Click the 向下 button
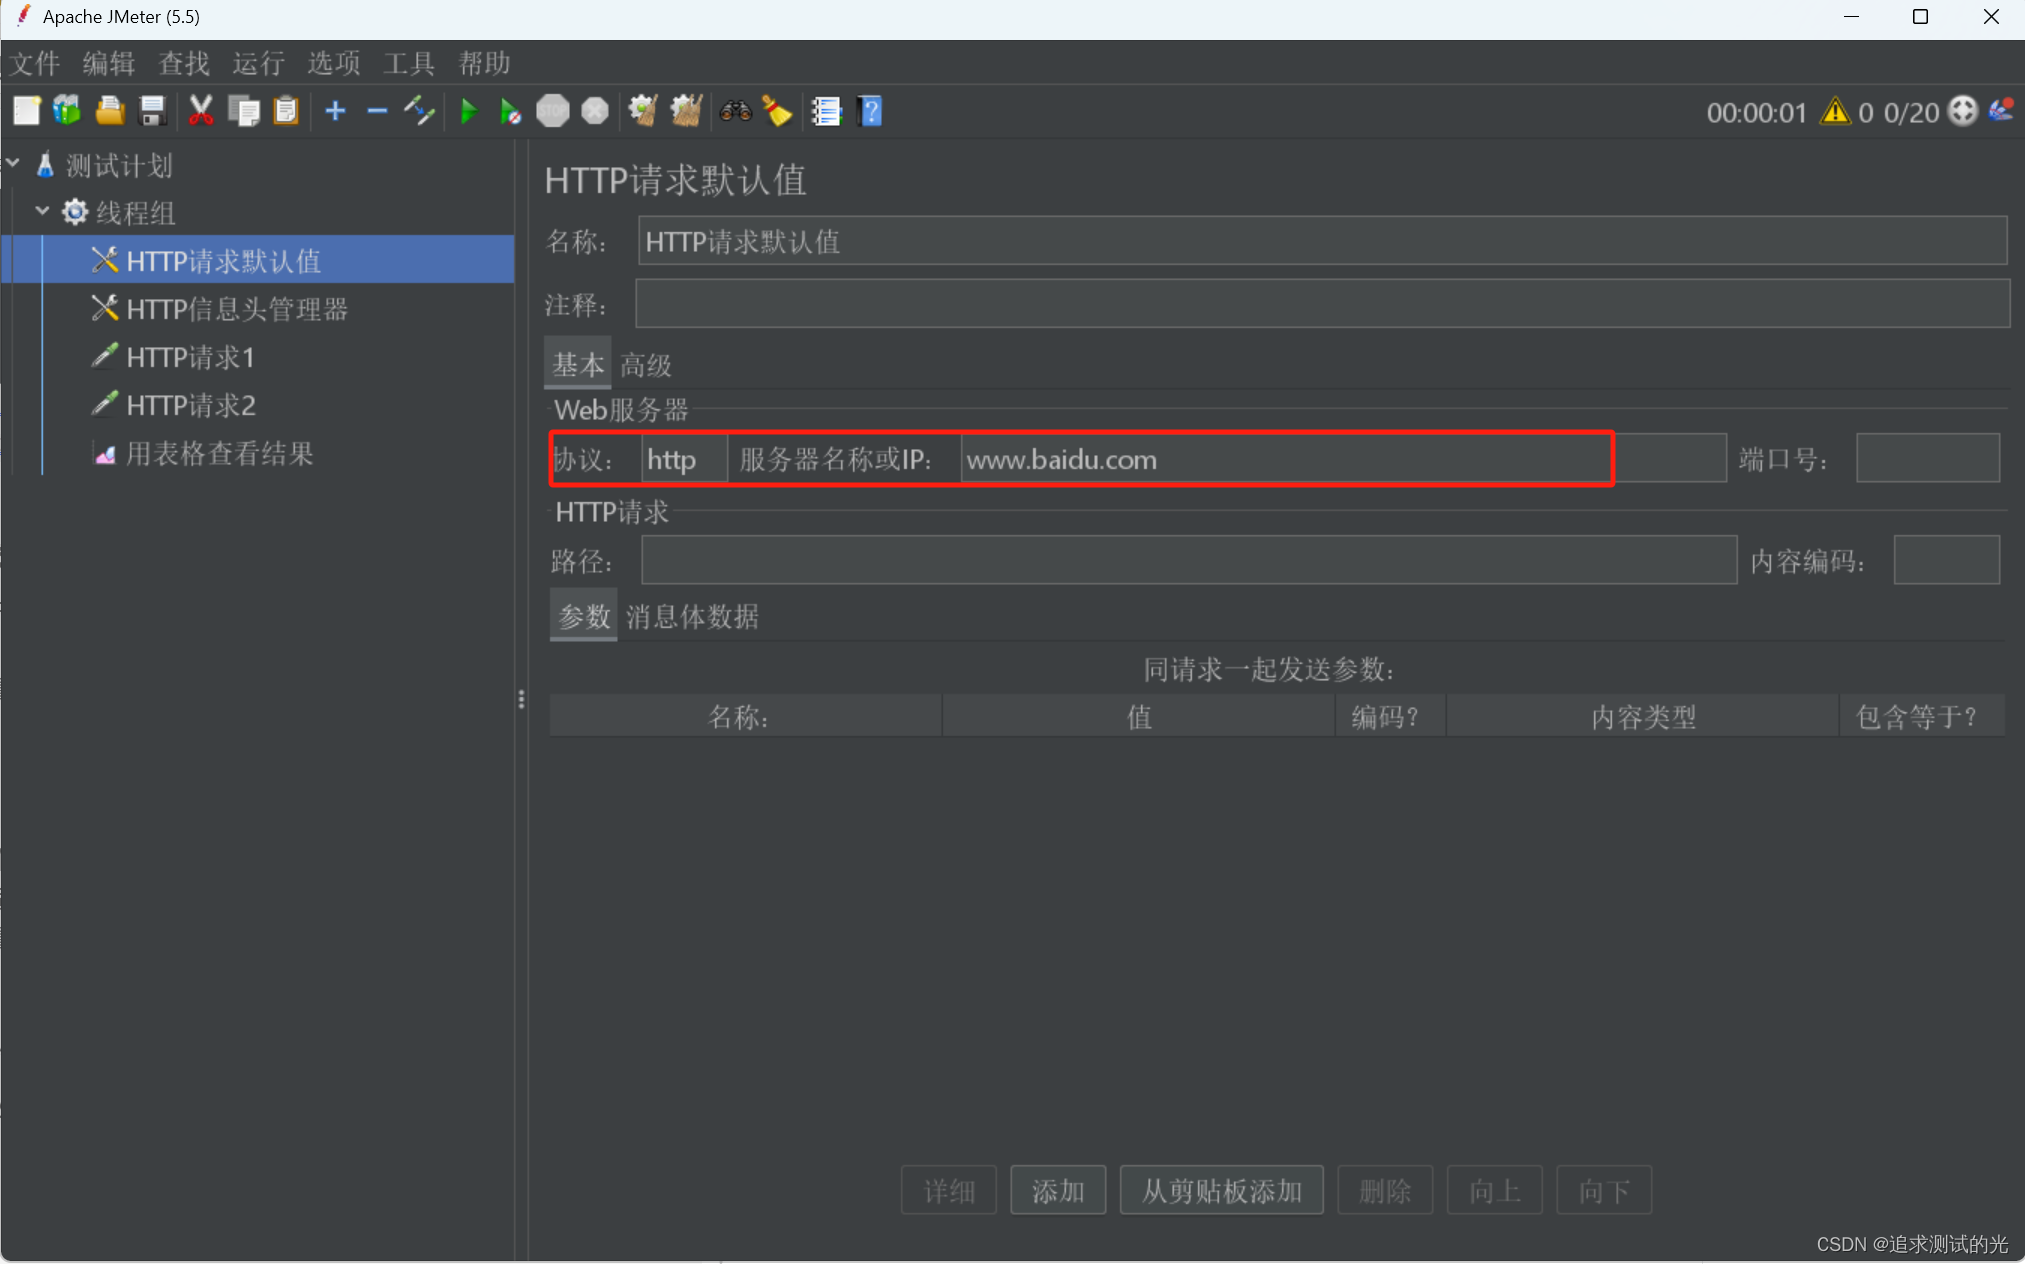2025x1264 pixels. pos(1604,1190)
